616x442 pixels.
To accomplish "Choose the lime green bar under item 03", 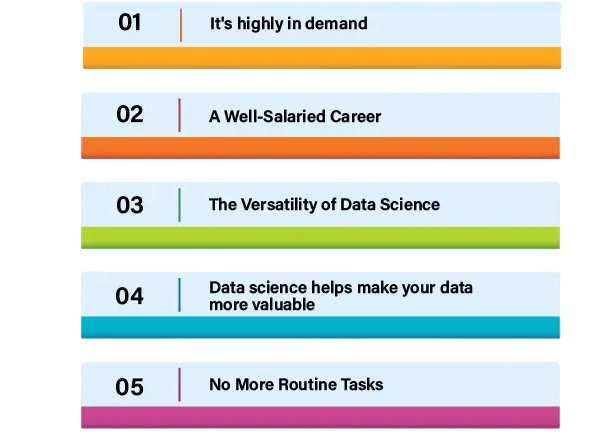I will pos(321,237).
